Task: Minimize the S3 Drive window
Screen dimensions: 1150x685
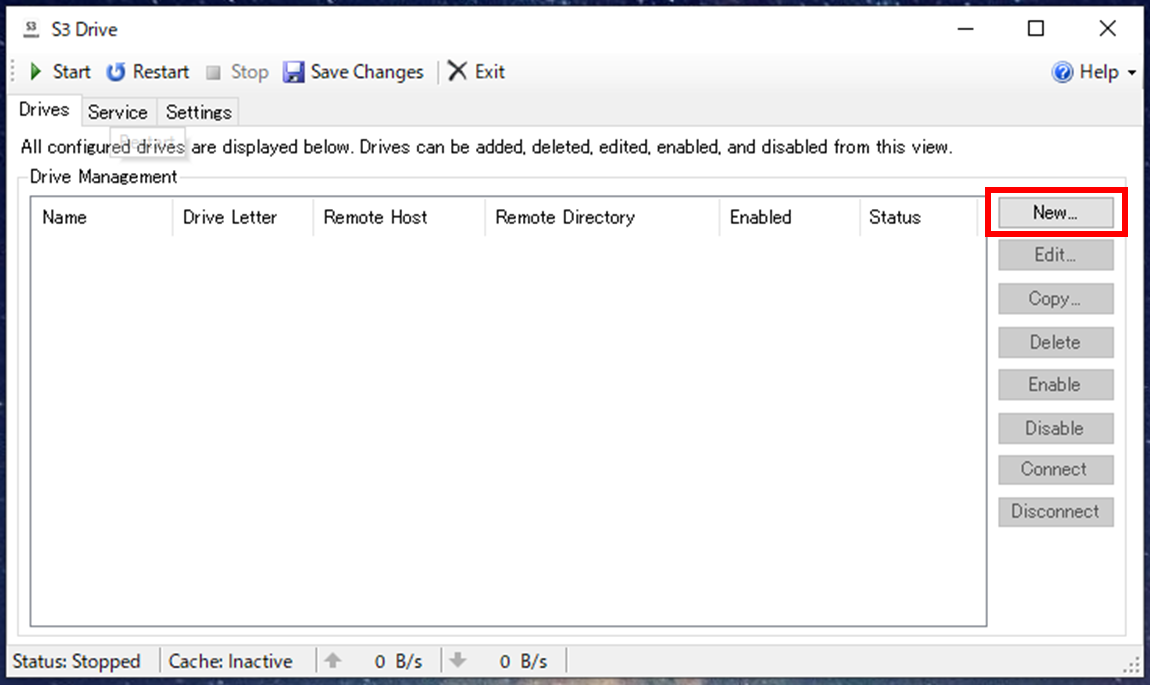Action: pos(966,29)
